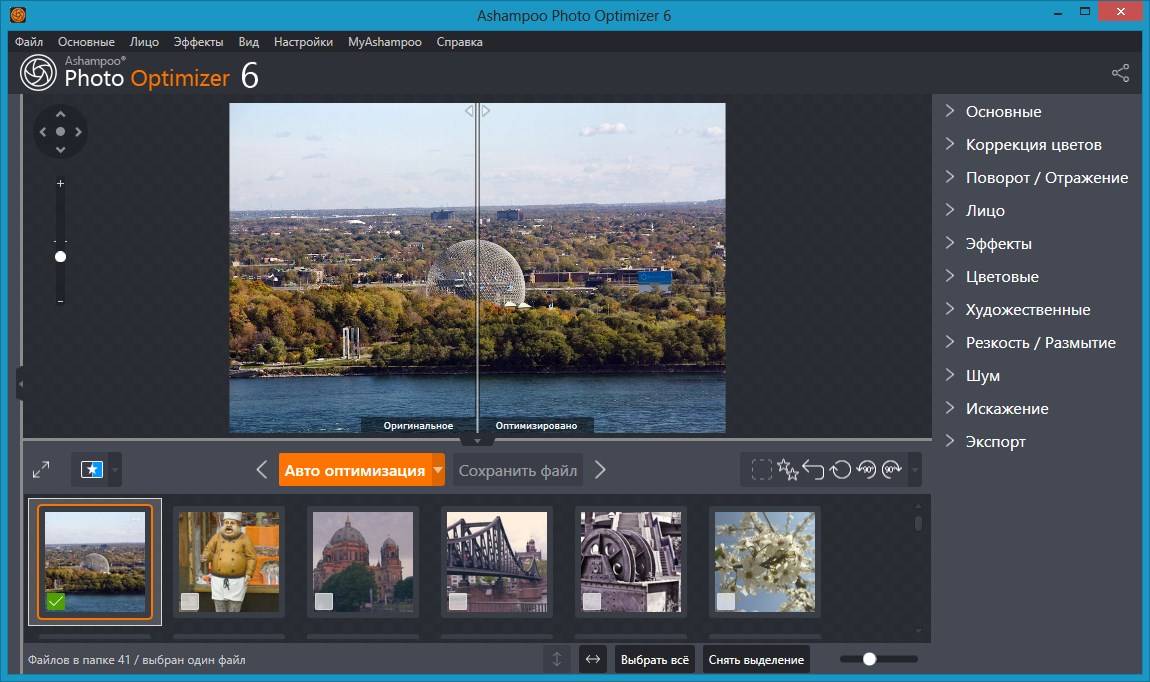This screenshot has width=1150, height=682.
Task: Open the tools toolbar overflow dropdown
Action: click(x=915, y=470)
